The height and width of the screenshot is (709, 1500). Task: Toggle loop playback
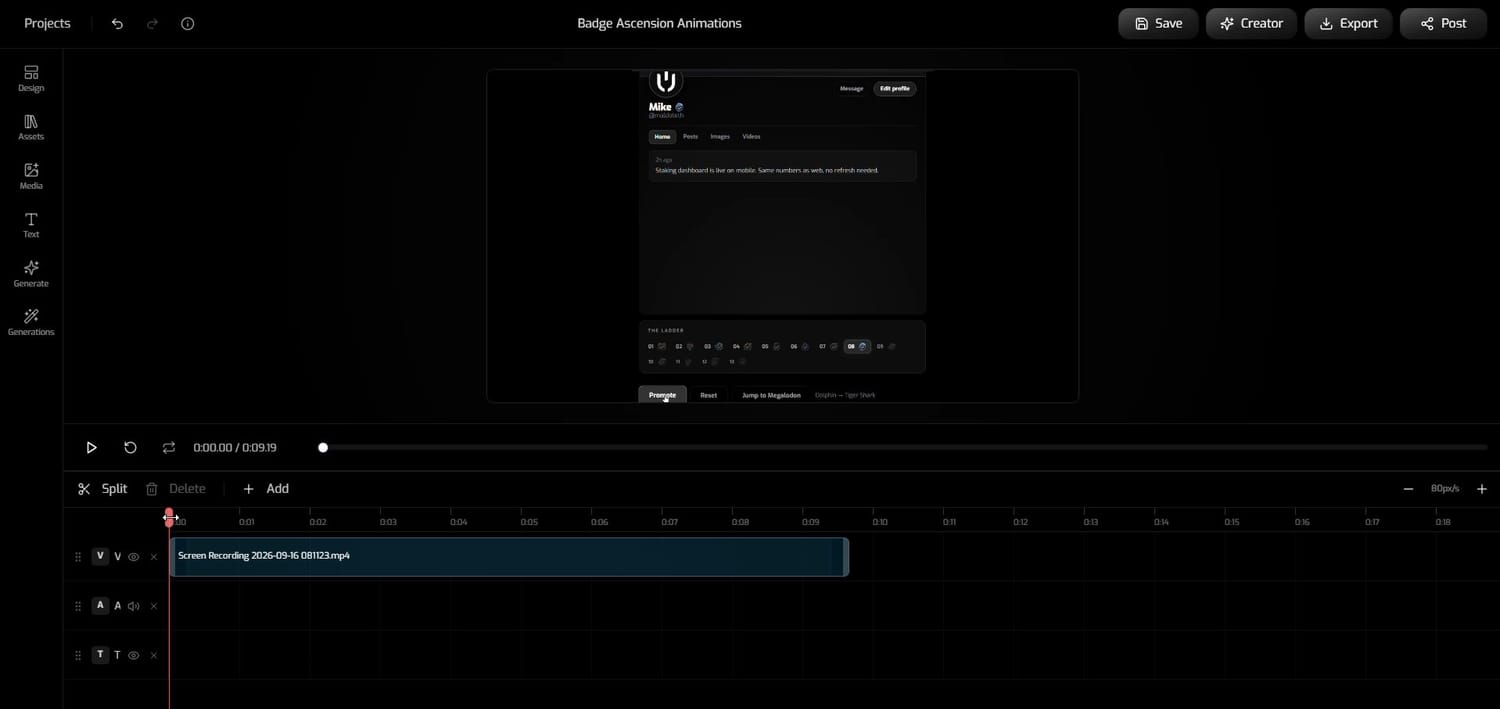(169, 447)
